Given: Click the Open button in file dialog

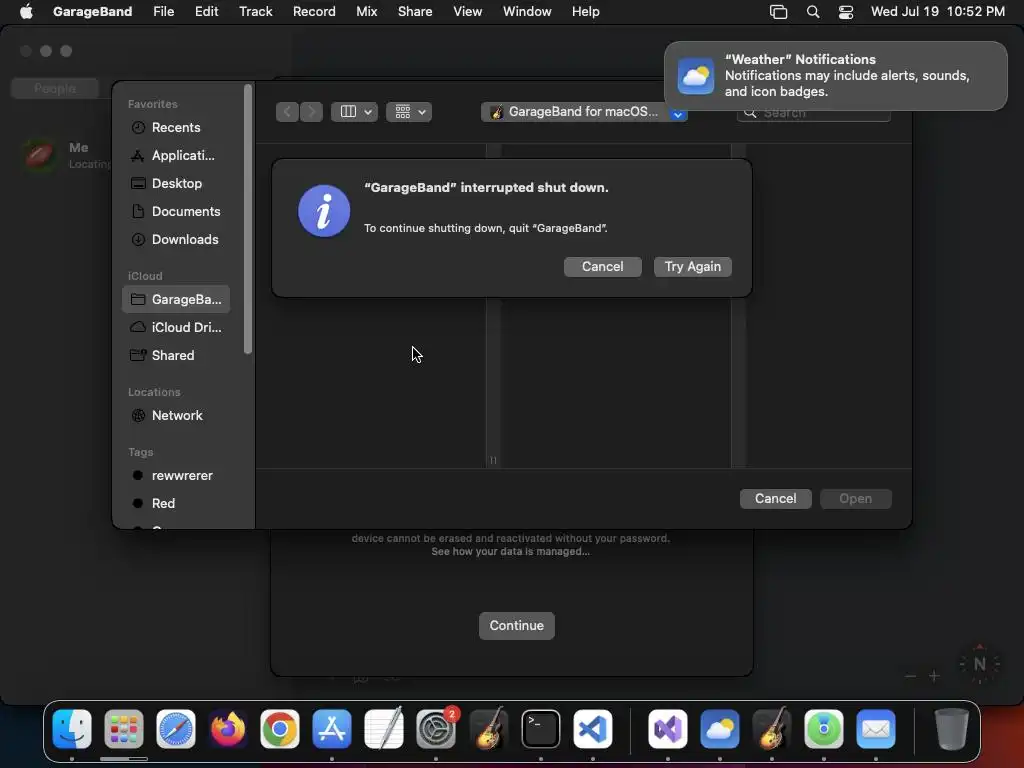Looking at the screenshot, I should (x=856, y=498).
